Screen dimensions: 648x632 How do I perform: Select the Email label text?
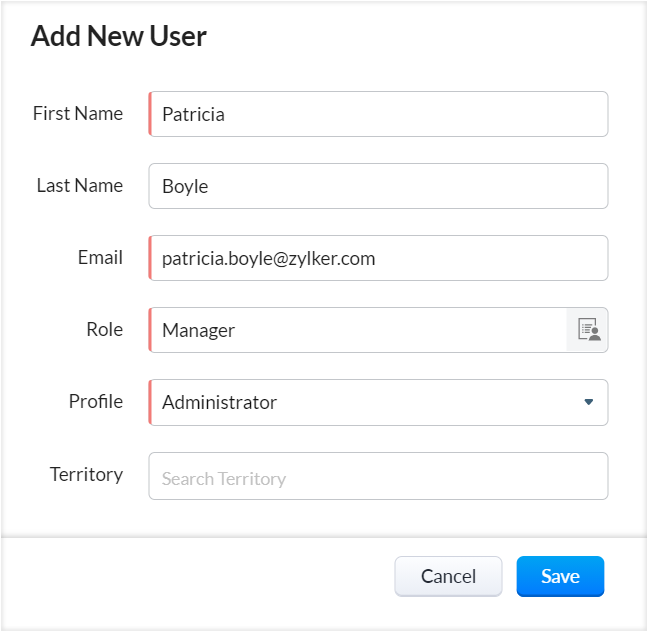100,258
